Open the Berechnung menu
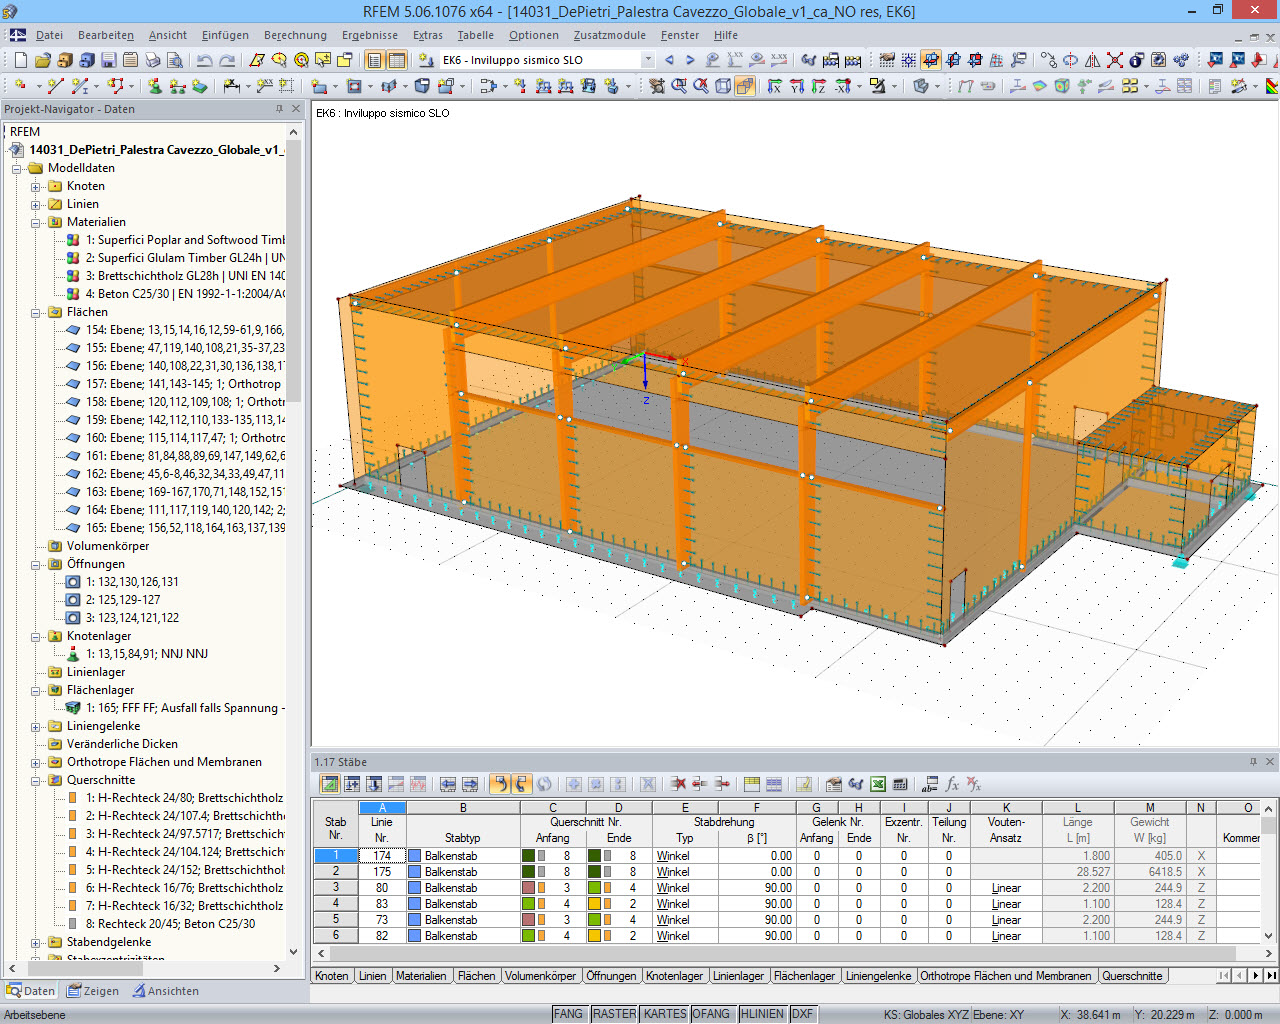 click(295, 35)
